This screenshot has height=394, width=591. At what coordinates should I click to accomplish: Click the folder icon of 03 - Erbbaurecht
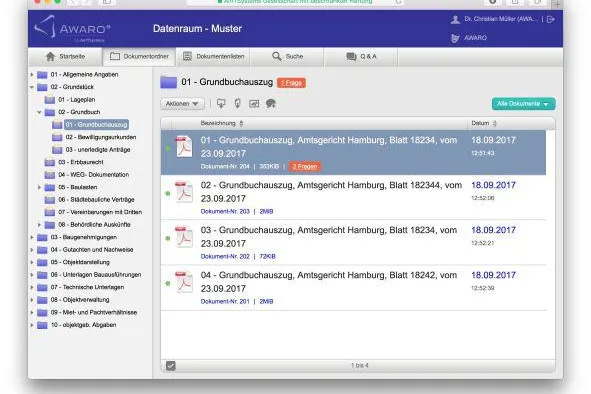coord(50,162)
